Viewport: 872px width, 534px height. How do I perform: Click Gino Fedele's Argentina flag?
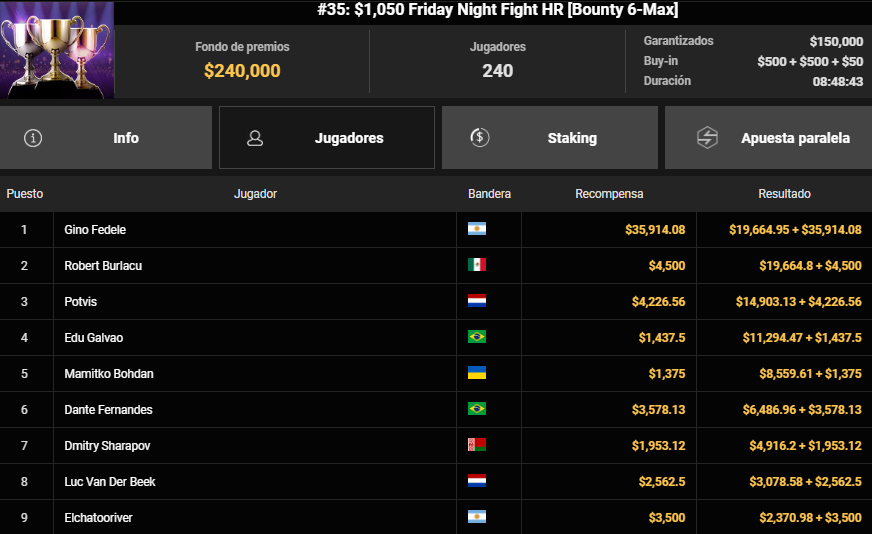coord(477,229)
